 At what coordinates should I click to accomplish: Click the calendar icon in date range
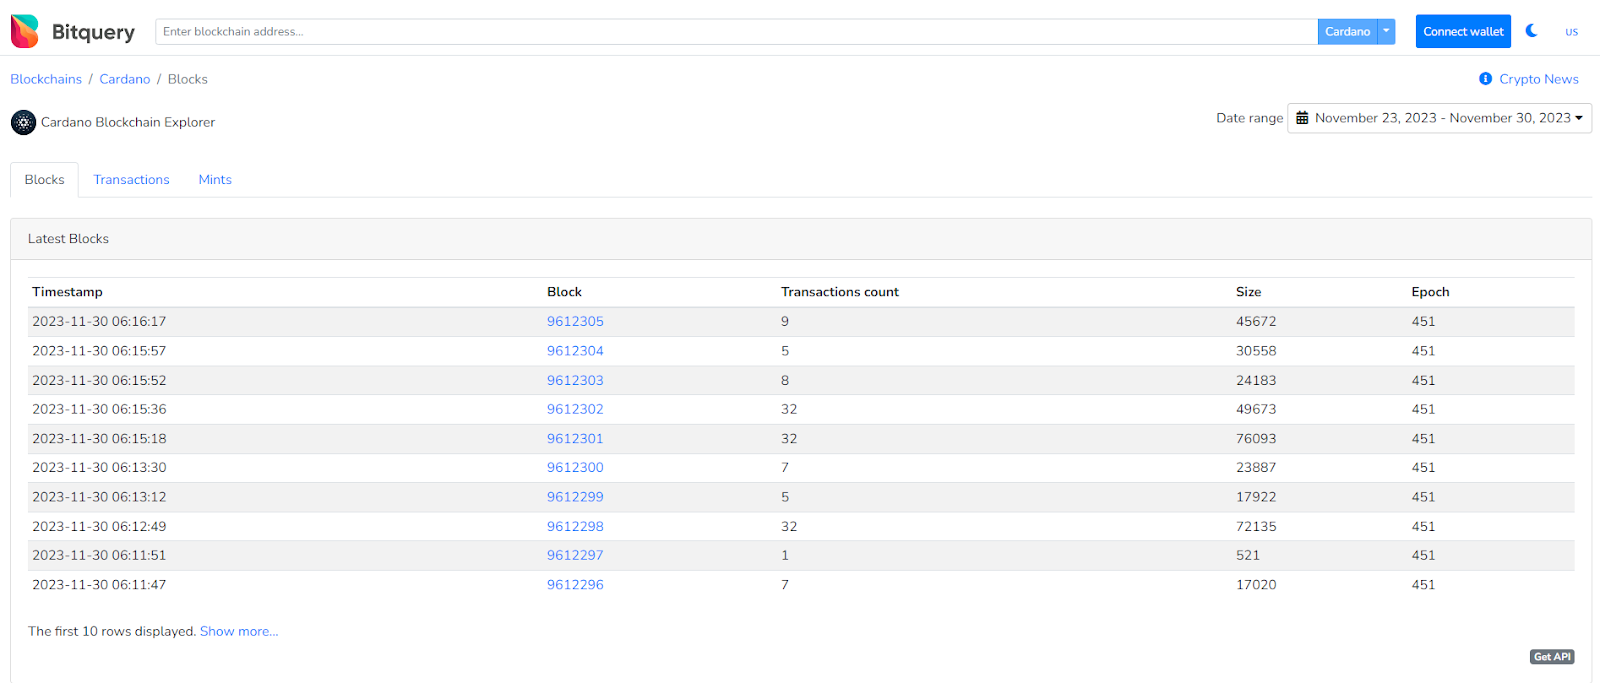coord(1302,118)
